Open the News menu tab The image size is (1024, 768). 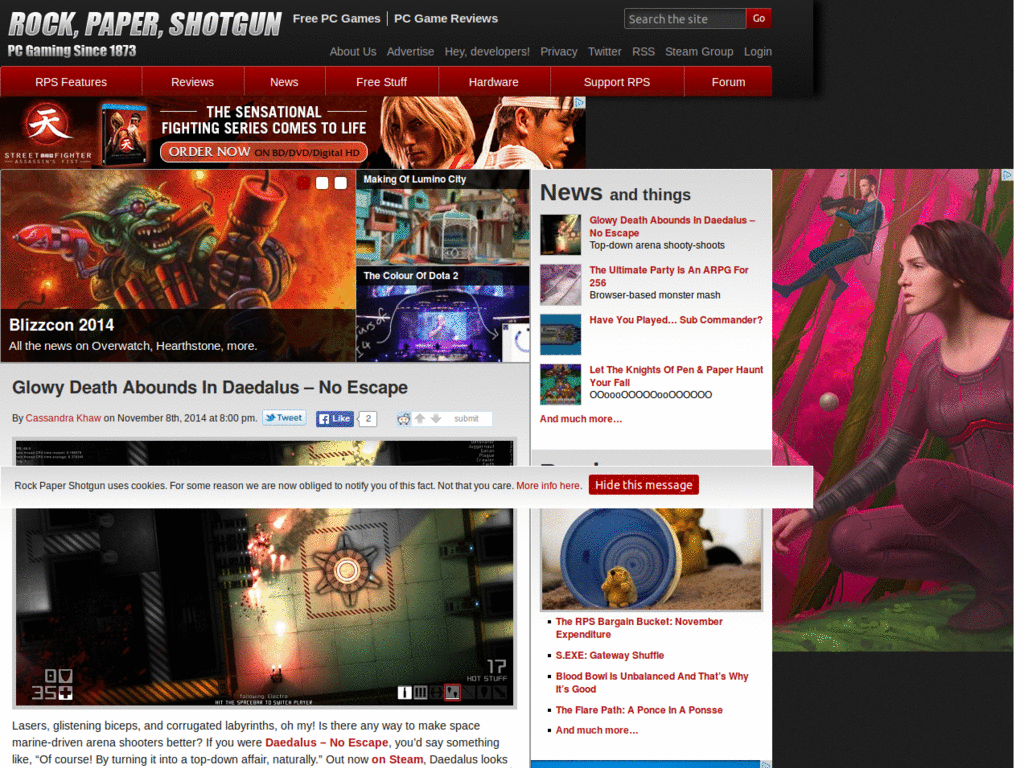click(284, 82)
